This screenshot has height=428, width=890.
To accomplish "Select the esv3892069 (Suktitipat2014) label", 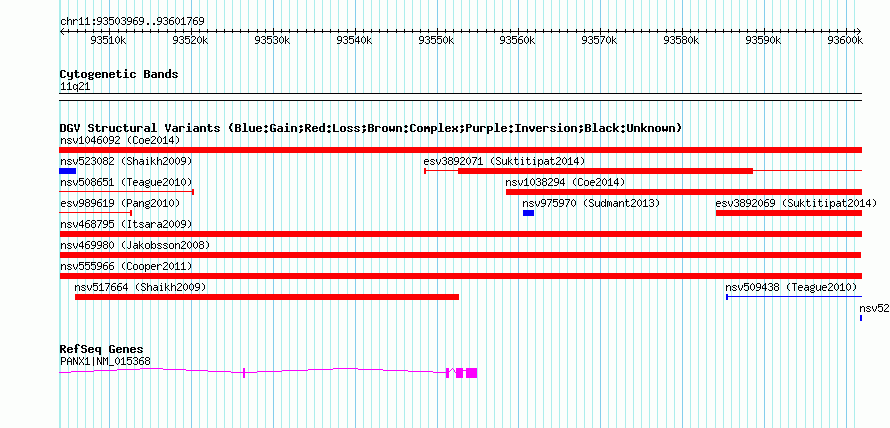I will (796, 203).
